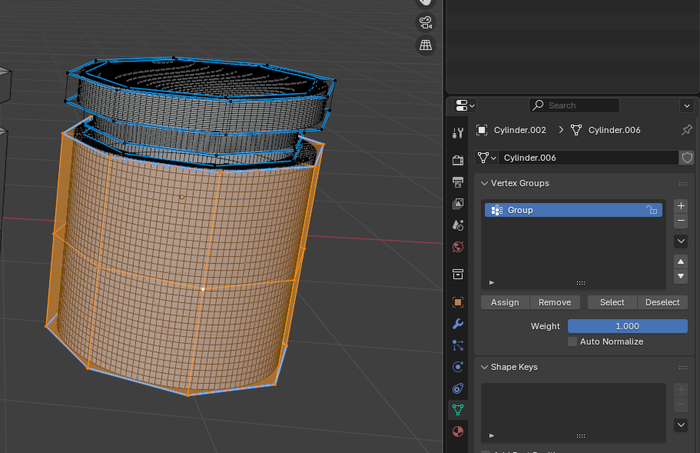Toggle camera view in viewport
Viewport: 700px width, 453px height.
click(x=426, y=23)
